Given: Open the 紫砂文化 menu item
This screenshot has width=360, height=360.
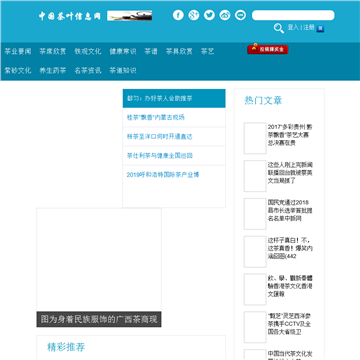Looking at the screenshot, I should [18, 70].
